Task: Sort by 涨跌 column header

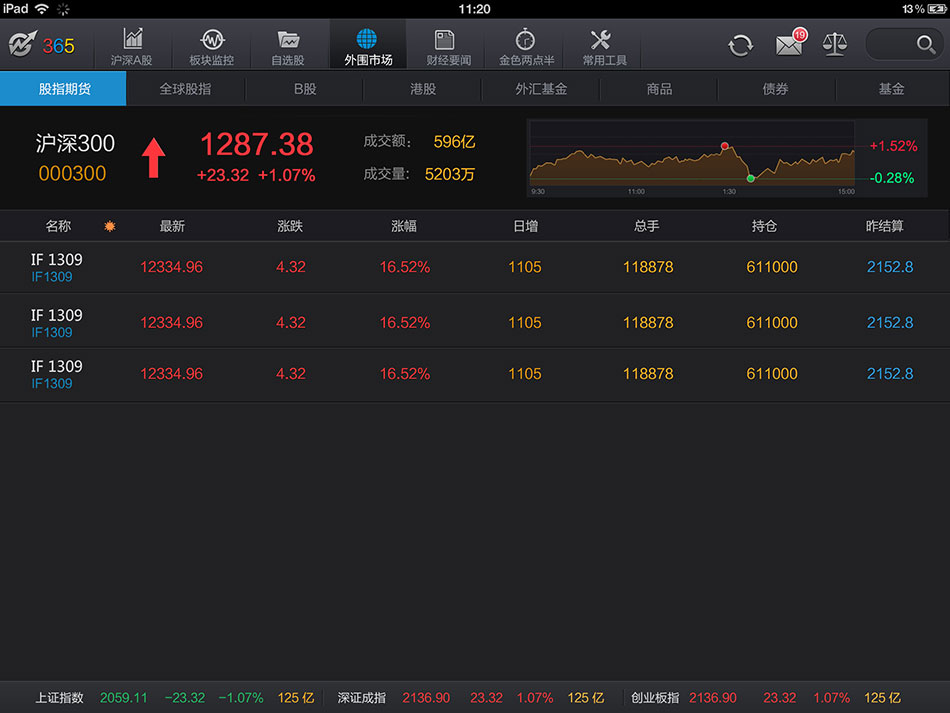Action: (290, 226)
